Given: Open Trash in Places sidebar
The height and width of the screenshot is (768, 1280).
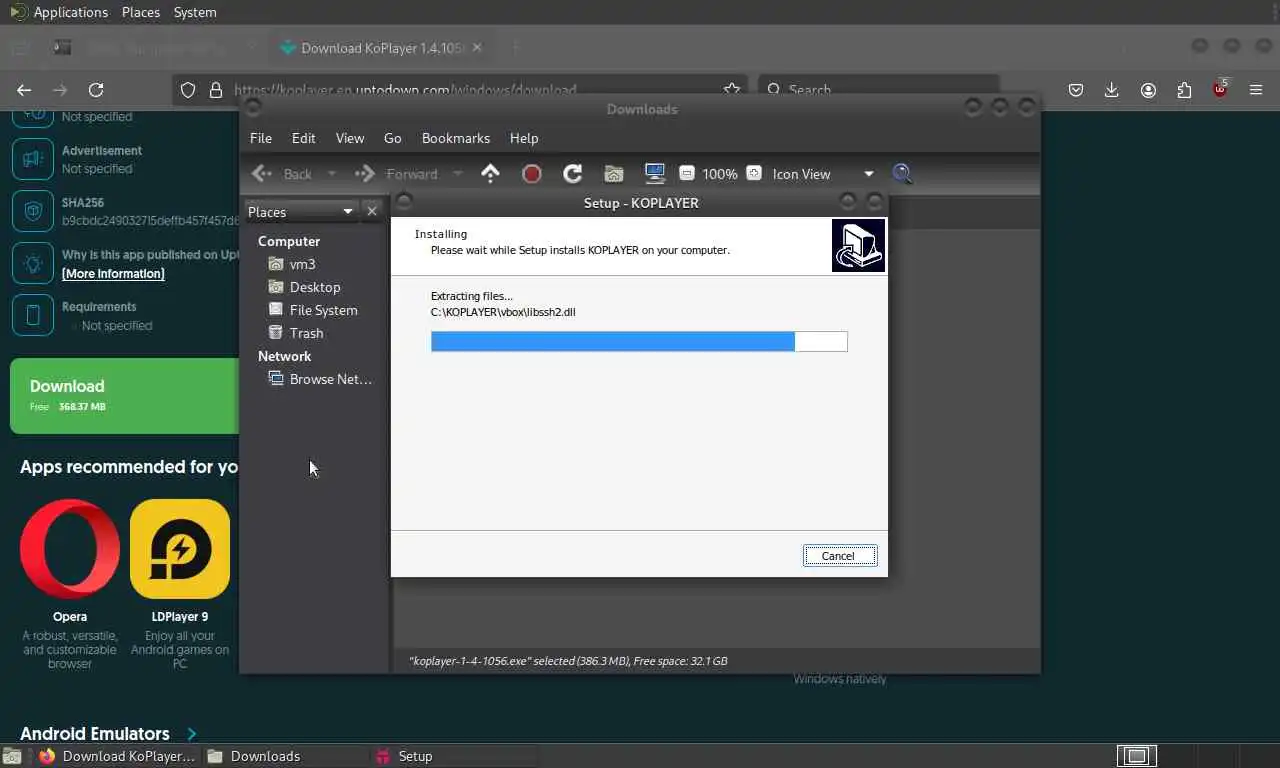Looking at the screenshot, I should click(295, 333).
